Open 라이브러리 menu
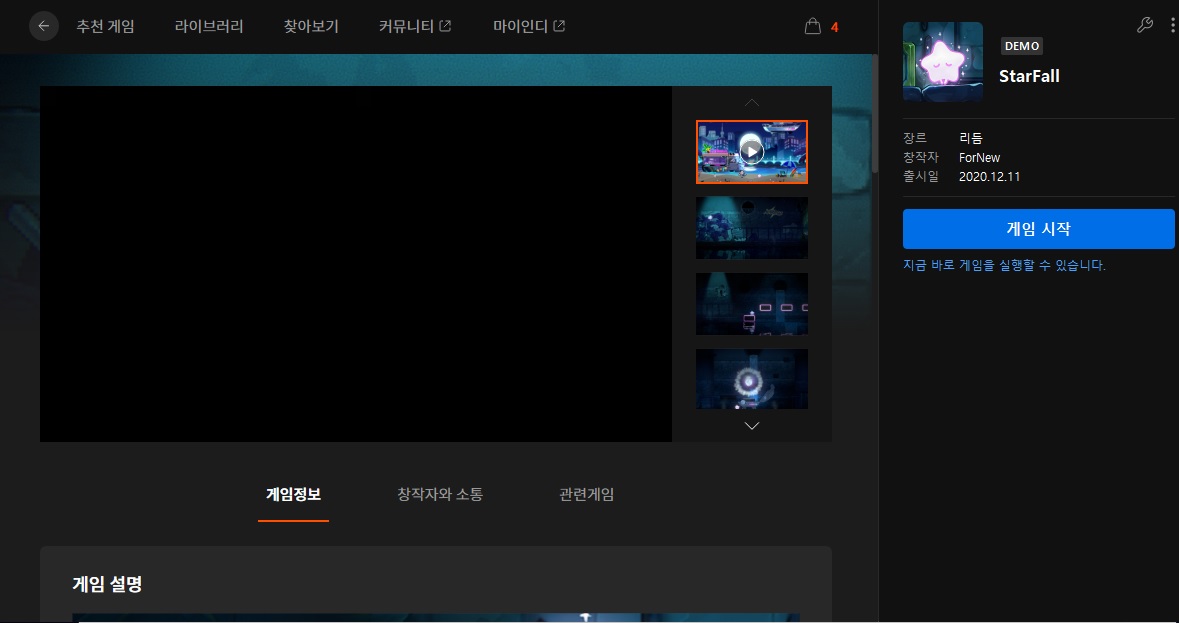This screenshot has width=1179, height=623. [x=209, y=26]
